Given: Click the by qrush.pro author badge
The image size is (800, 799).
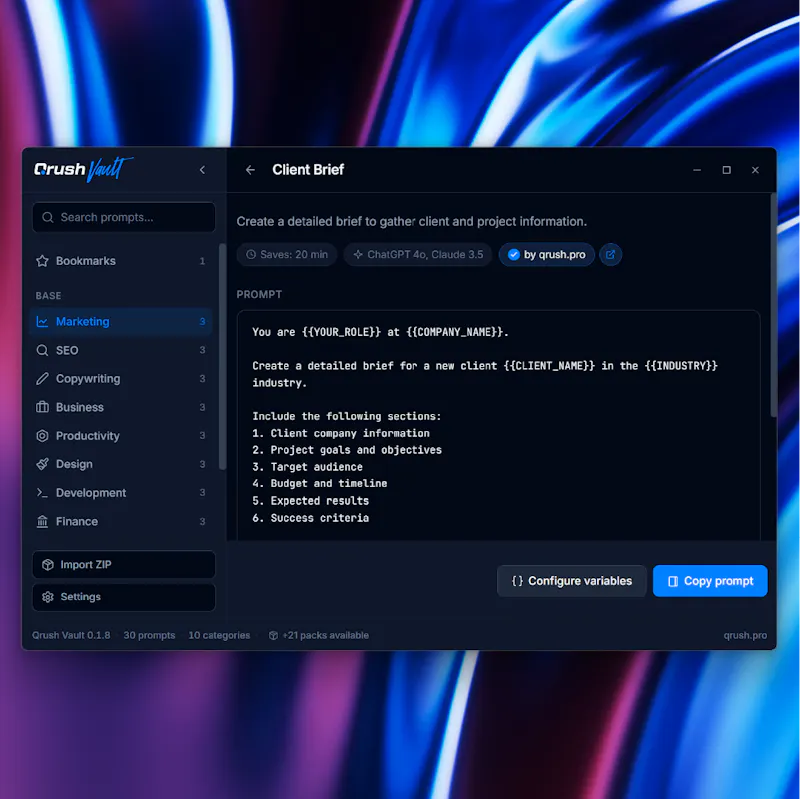Looking at the screenshot, I should 547,255.
